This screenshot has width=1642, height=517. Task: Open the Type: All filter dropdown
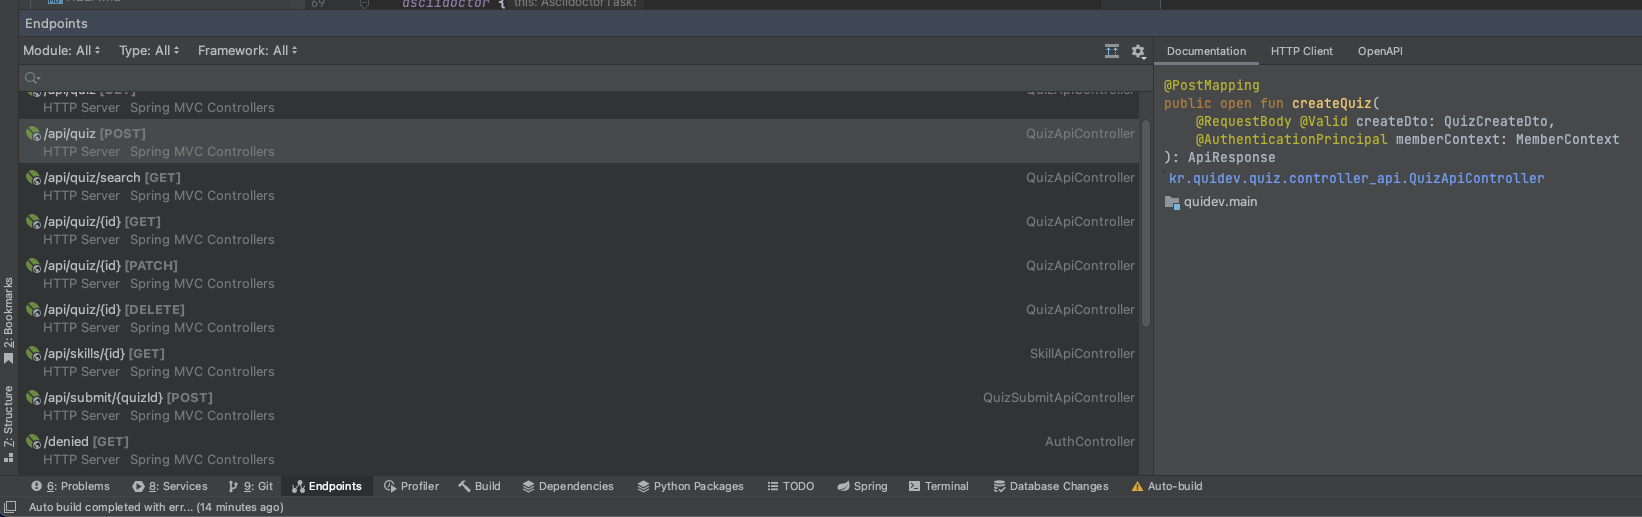149,50
